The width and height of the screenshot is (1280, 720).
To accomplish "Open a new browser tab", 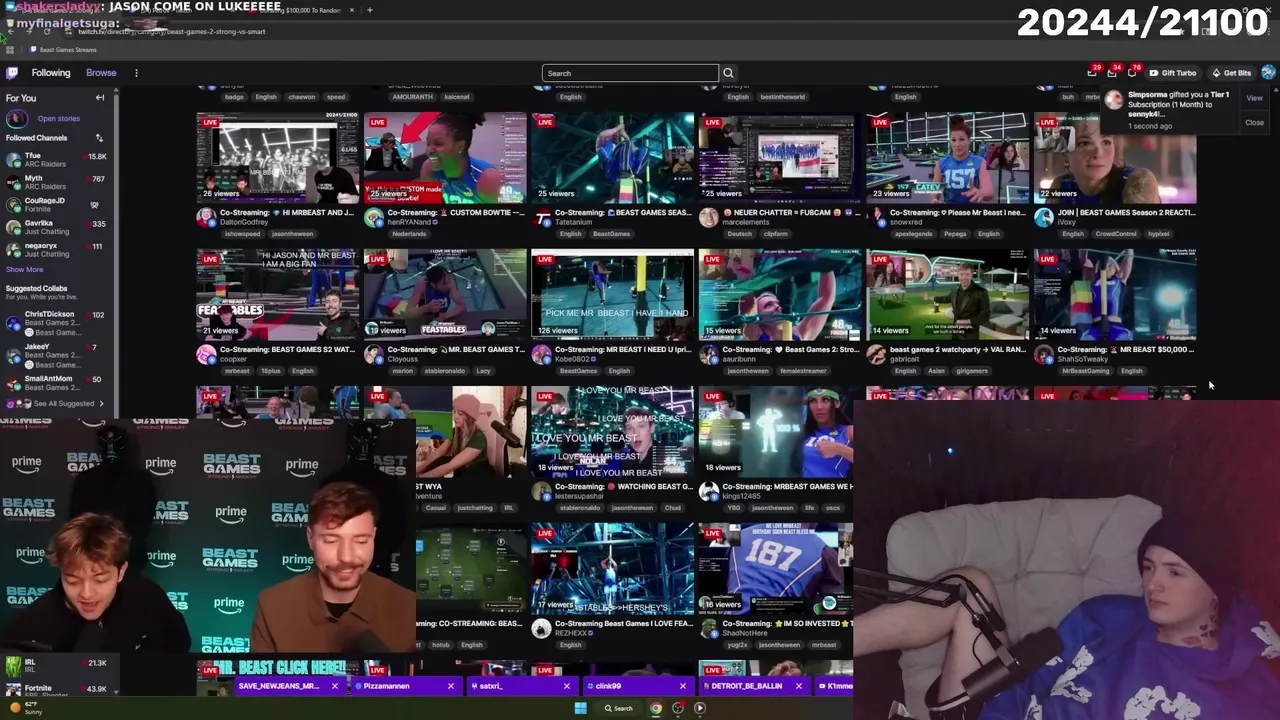I will [369, 10].
